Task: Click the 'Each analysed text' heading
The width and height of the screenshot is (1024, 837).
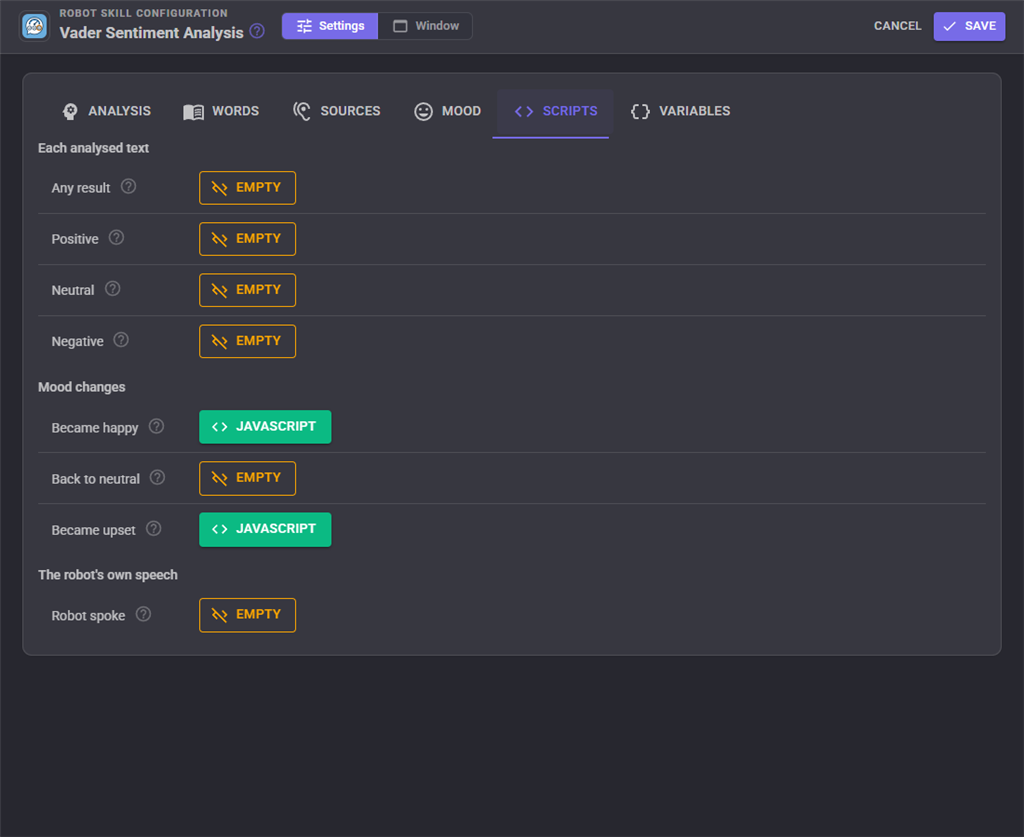Action: 93,148
